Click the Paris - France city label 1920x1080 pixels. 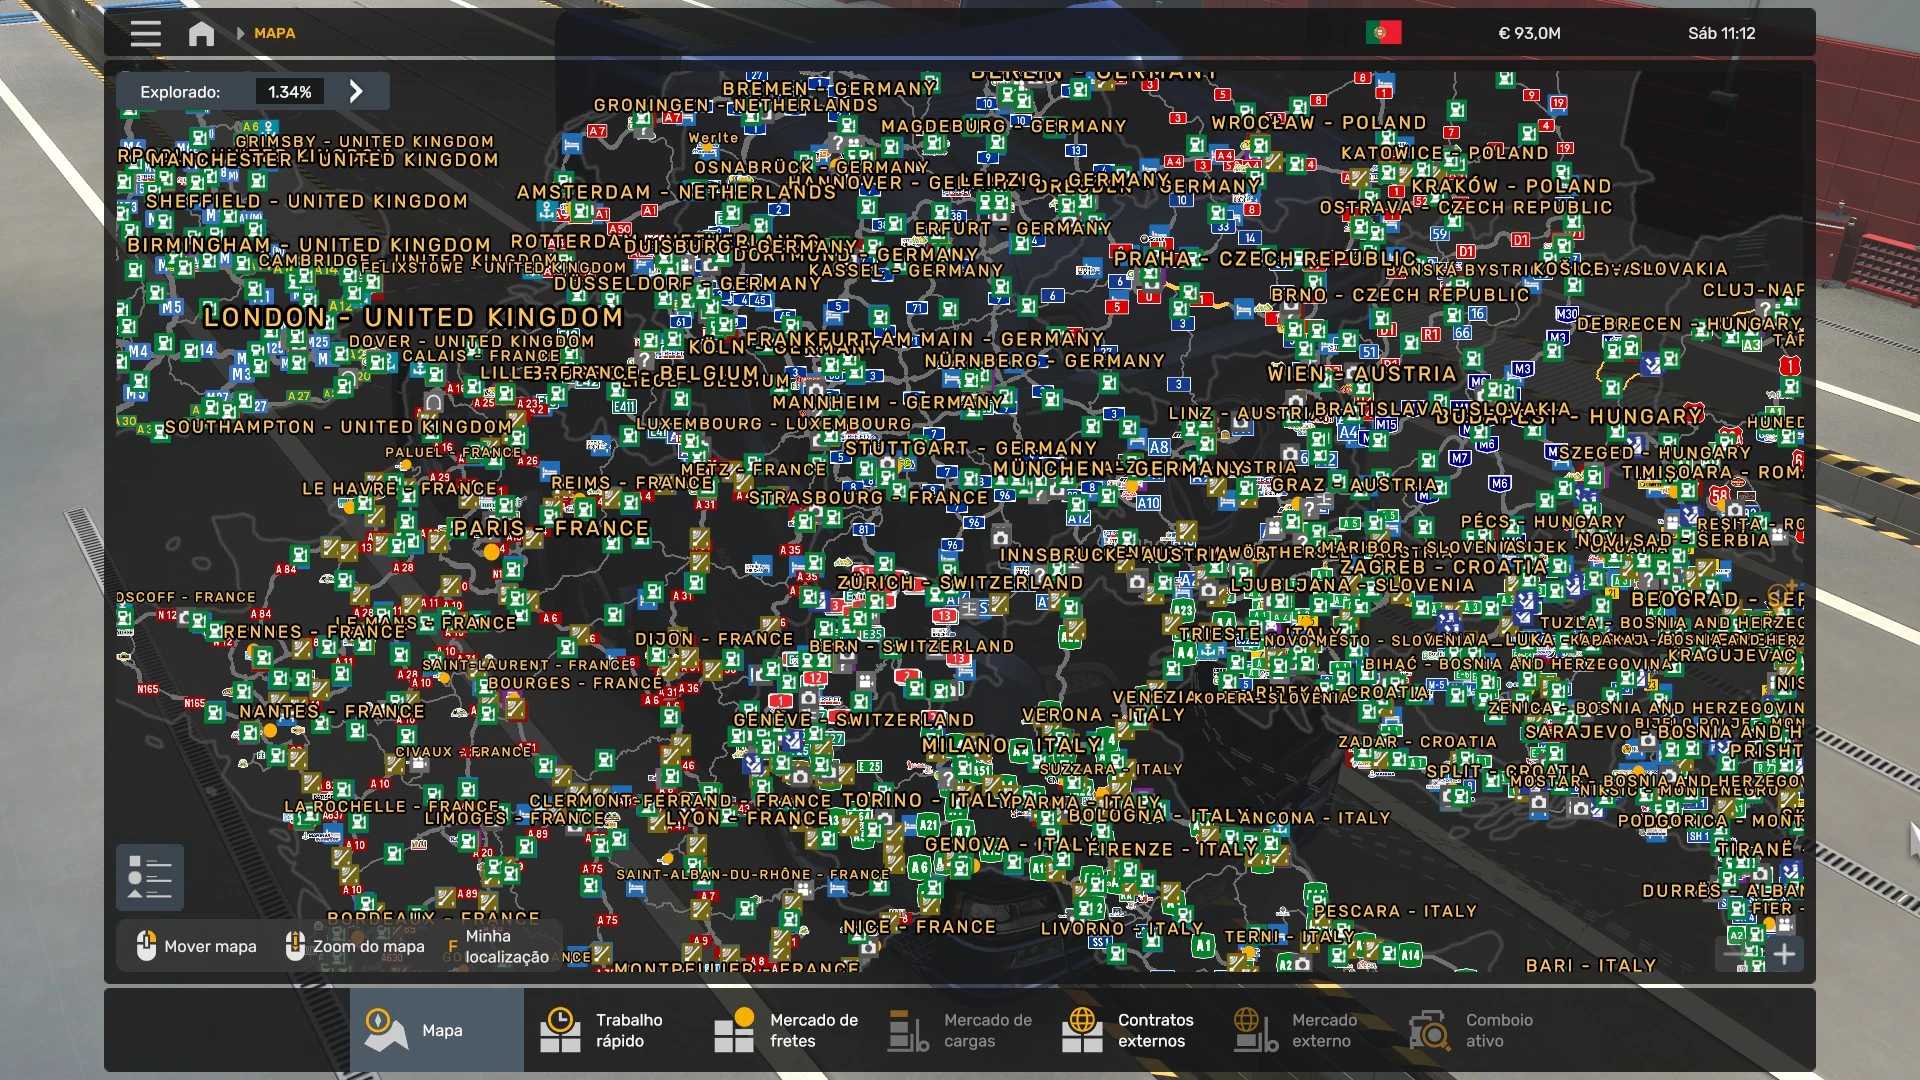pos(550,528)
